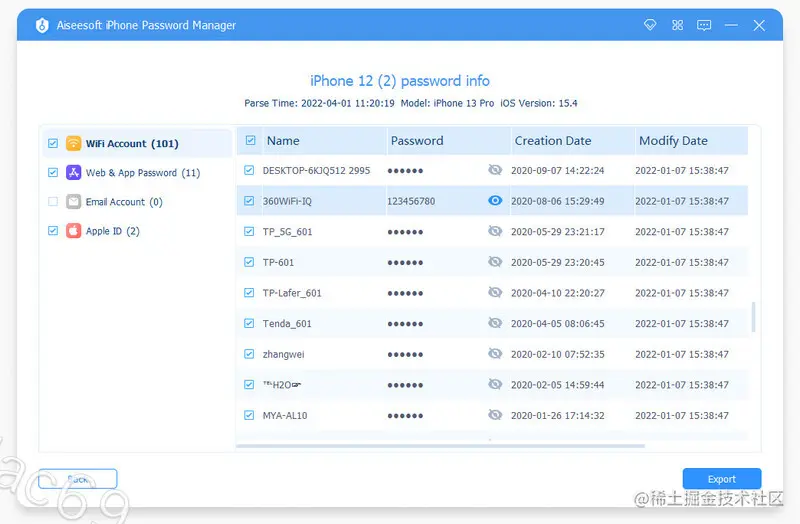Select the DESKTOP-6KJQ512 2995 network name

316,170
